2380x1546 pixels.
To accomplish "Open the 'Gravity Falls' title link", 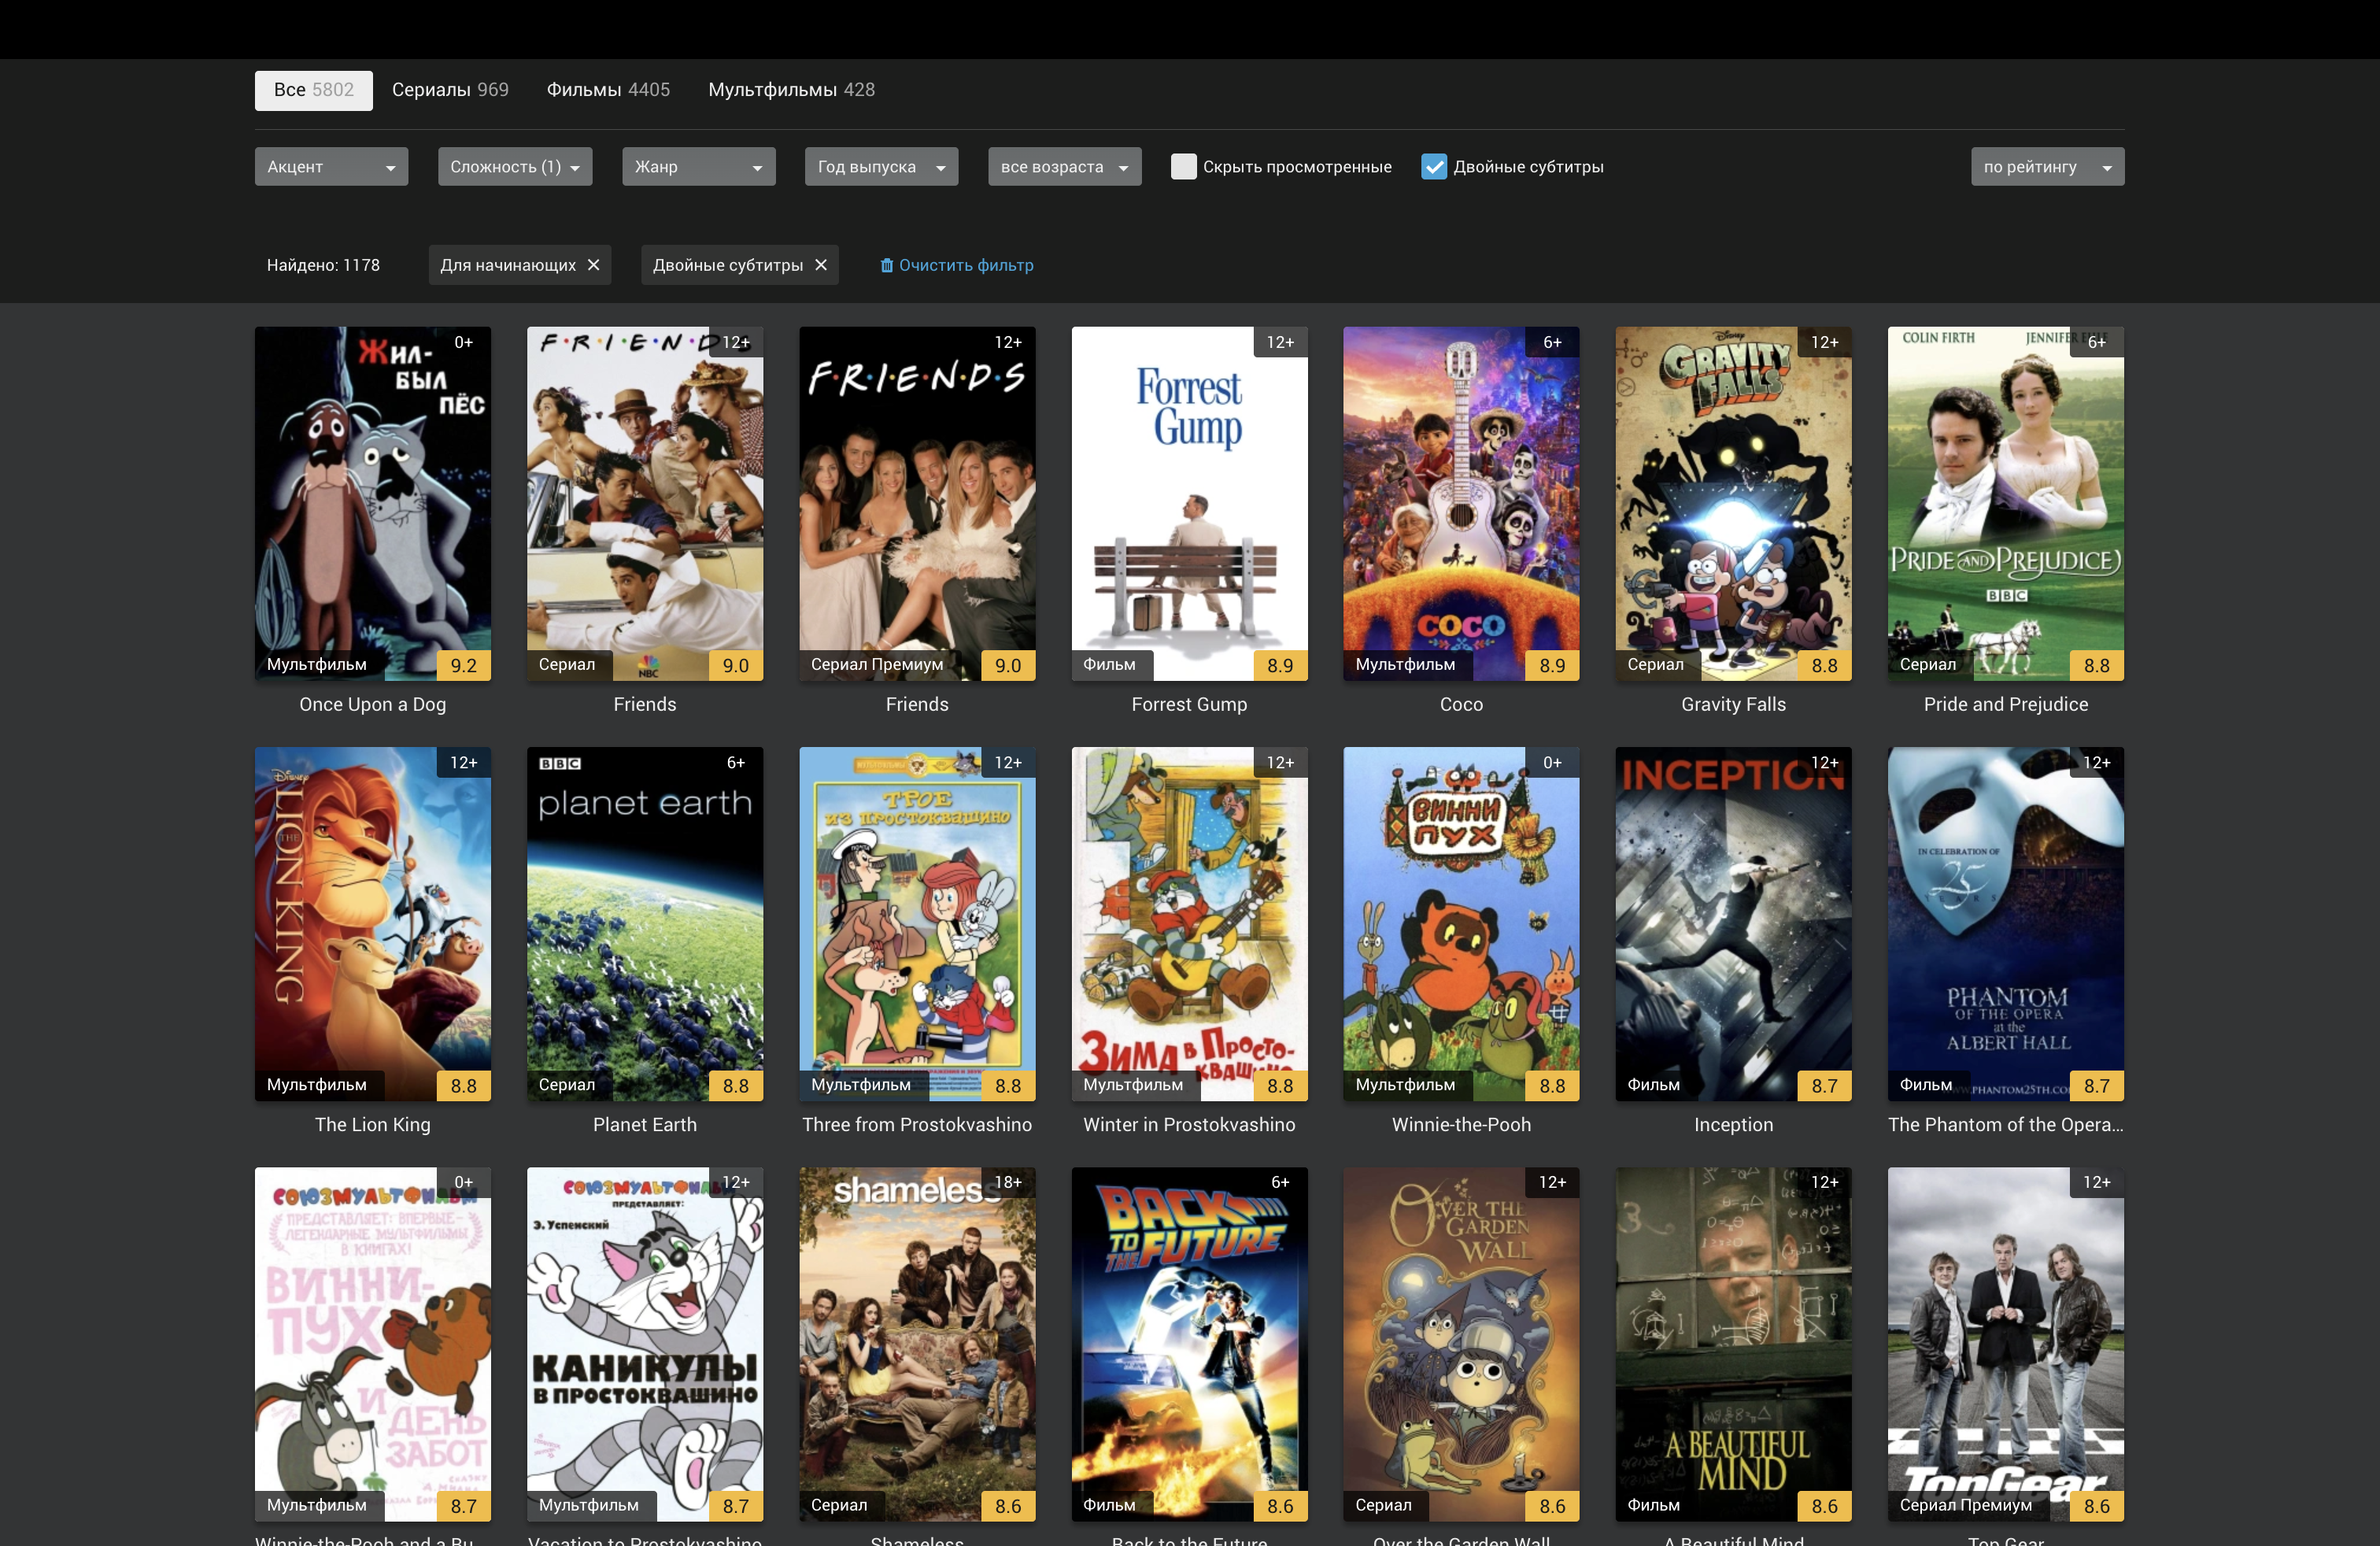I will point(1732,704).
